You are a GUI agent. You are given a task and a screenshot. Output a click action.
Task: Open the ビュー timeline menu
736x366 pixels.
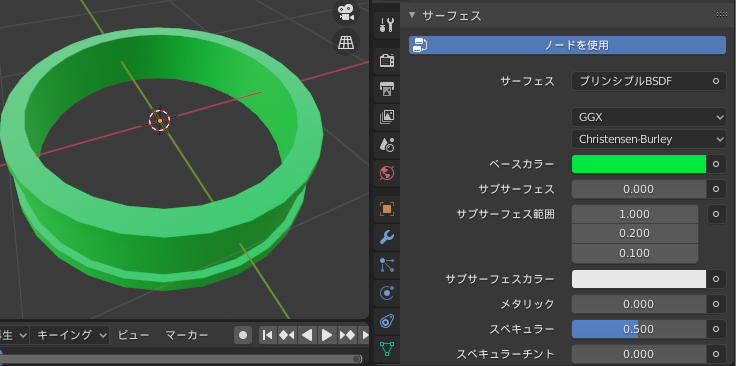[133, 335]
